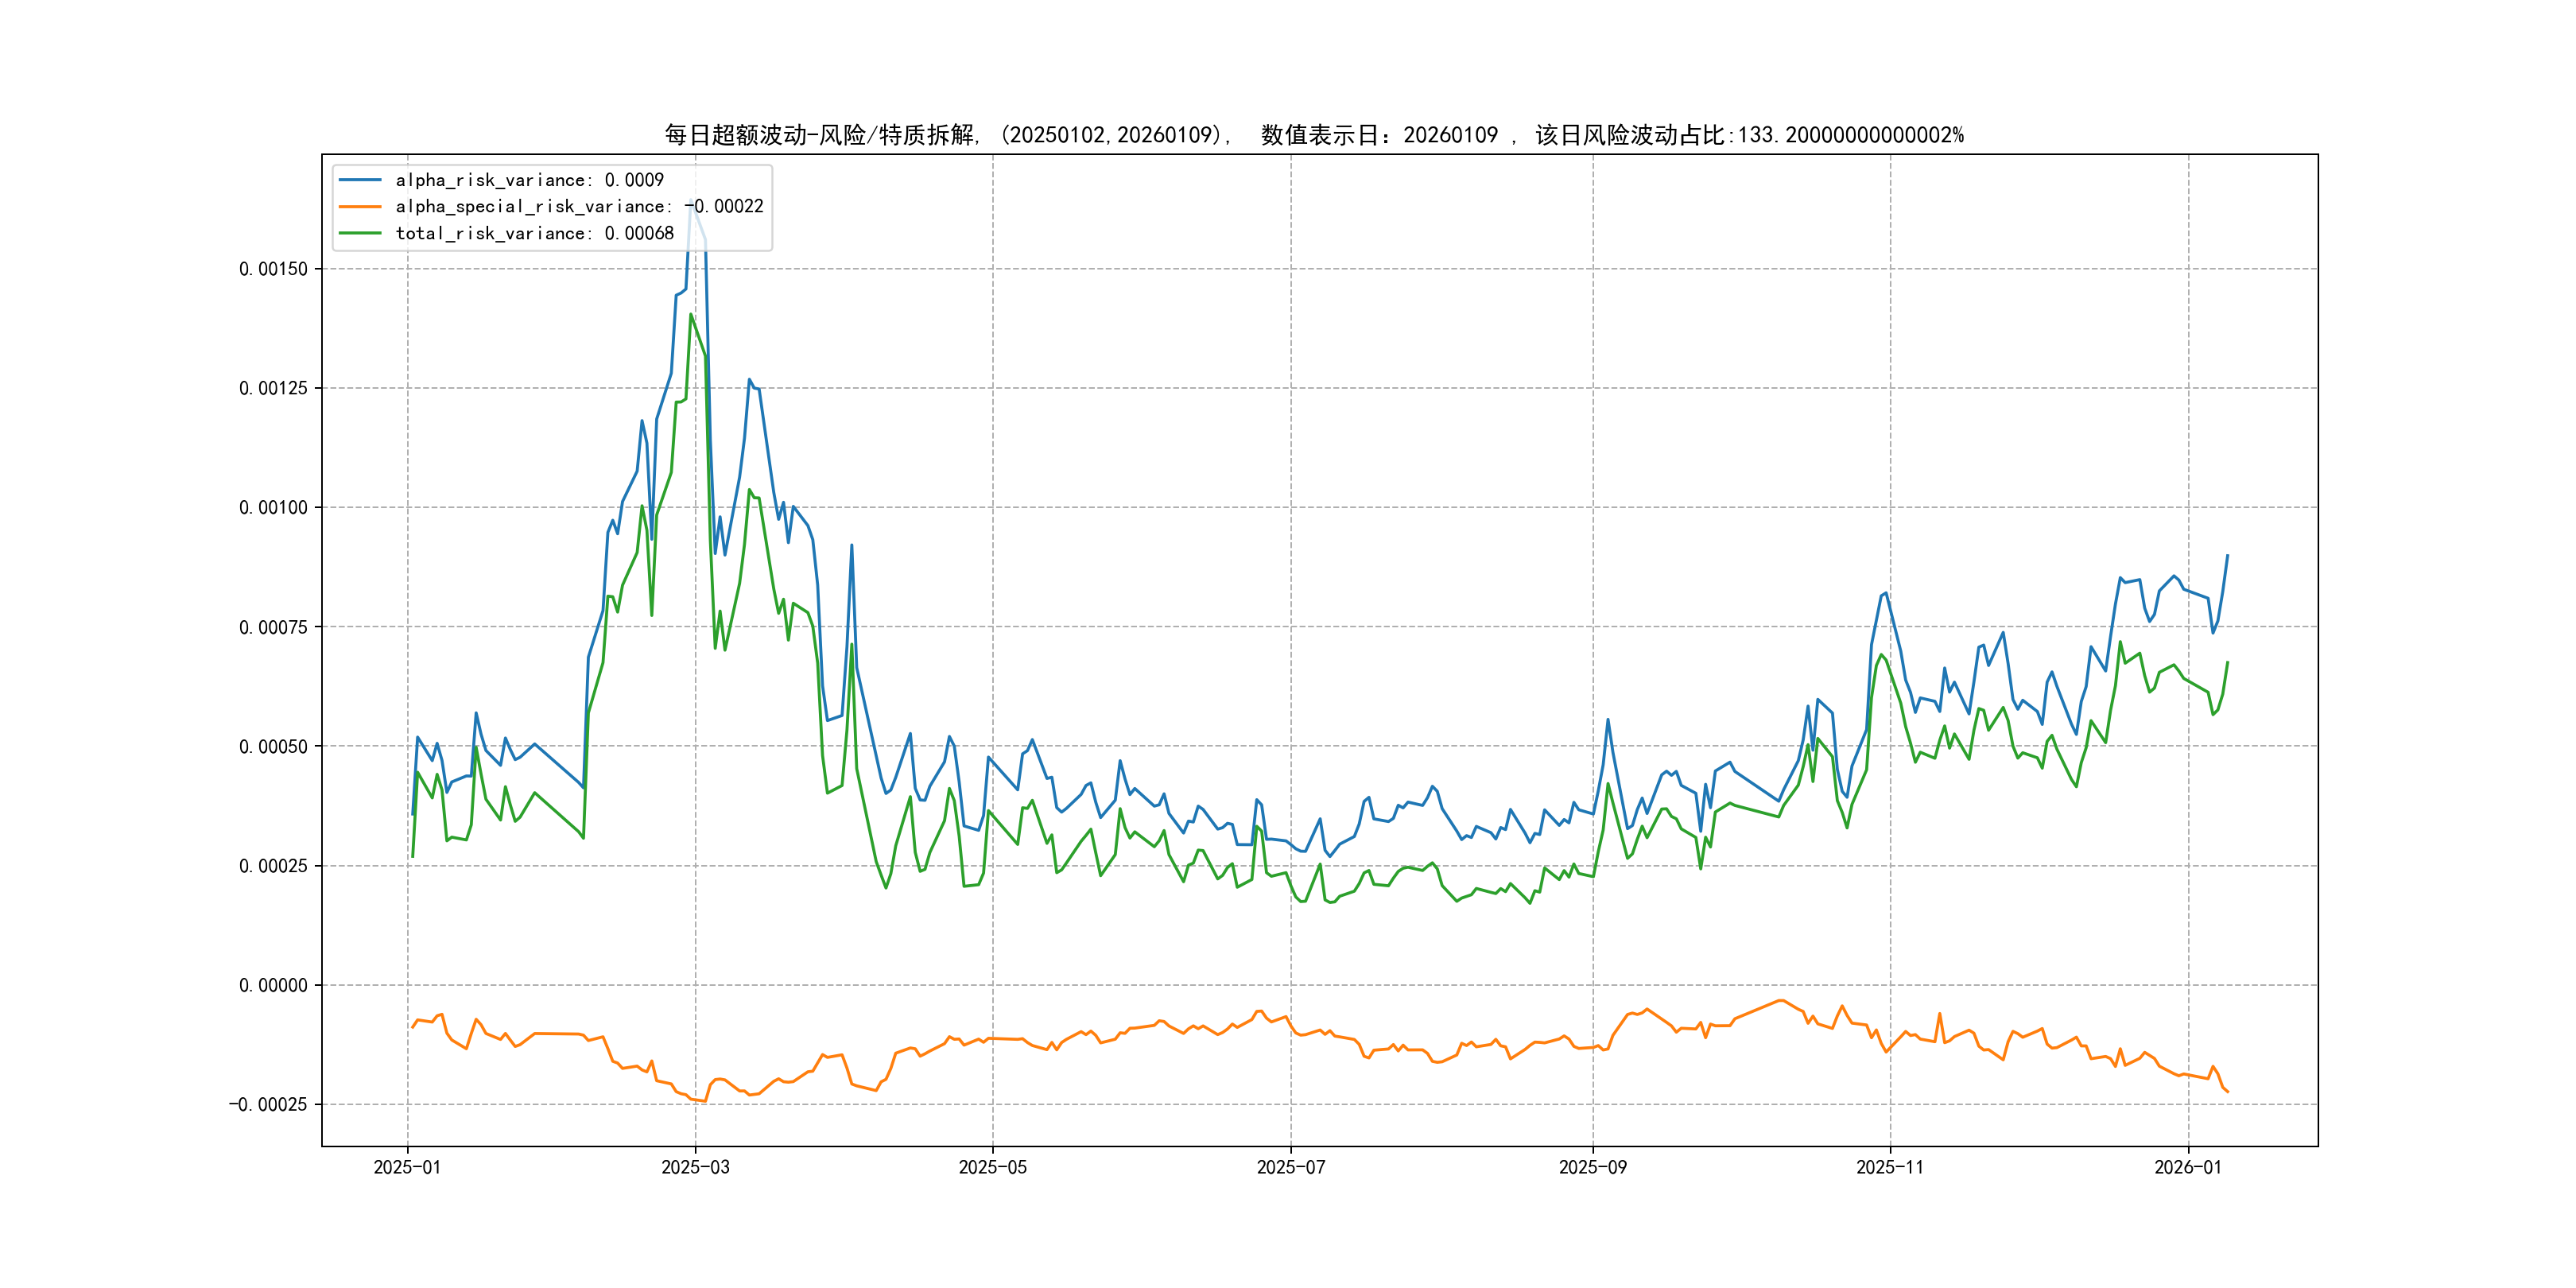Click the 0.00125 y-axis tick label
This screenshot has height=1288, width=2576.
[x=273, y=388]
